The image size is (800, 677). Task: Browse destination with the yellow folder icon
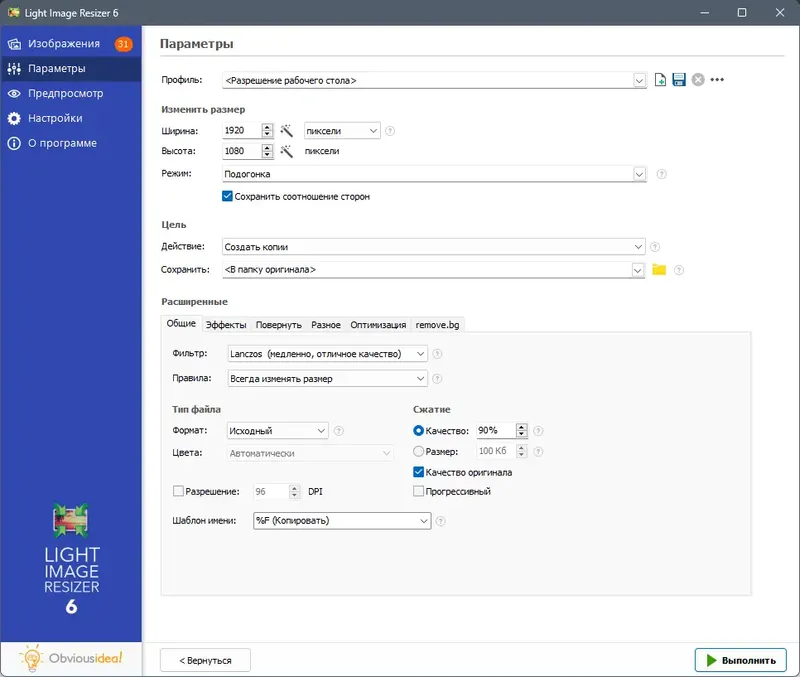click(659, 269)
